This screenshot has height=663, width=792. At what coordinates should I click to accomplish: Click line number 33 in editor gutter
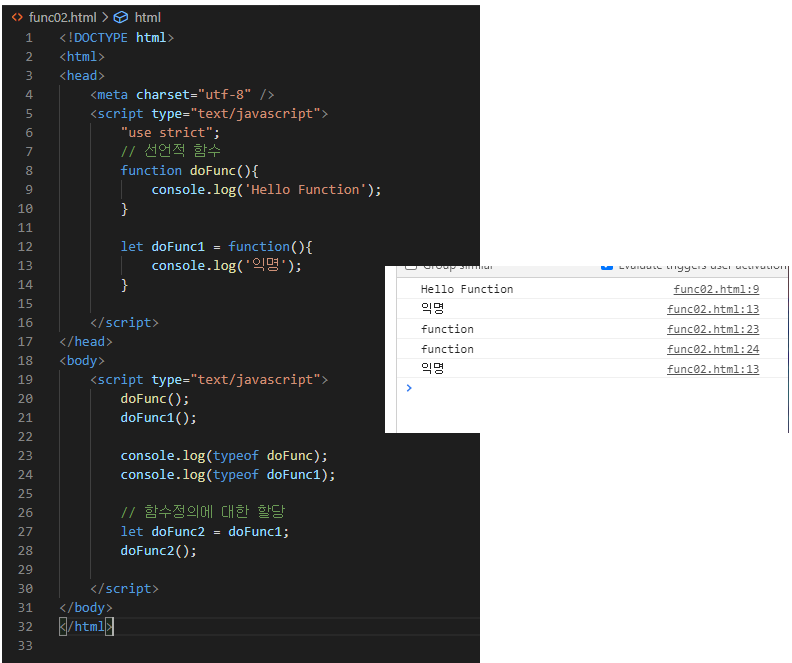click(25, 646)
